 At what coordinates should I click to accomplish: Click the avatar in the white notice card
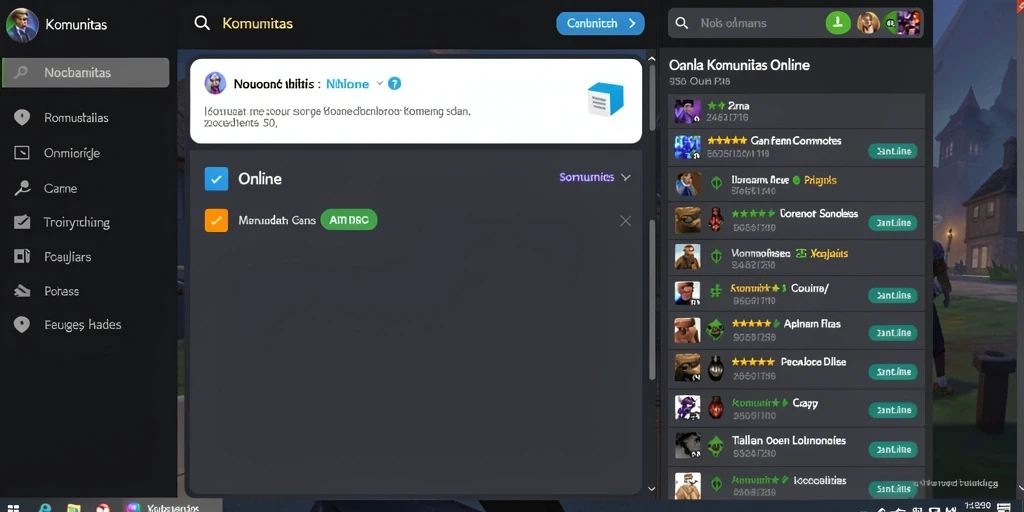point(216,83)
